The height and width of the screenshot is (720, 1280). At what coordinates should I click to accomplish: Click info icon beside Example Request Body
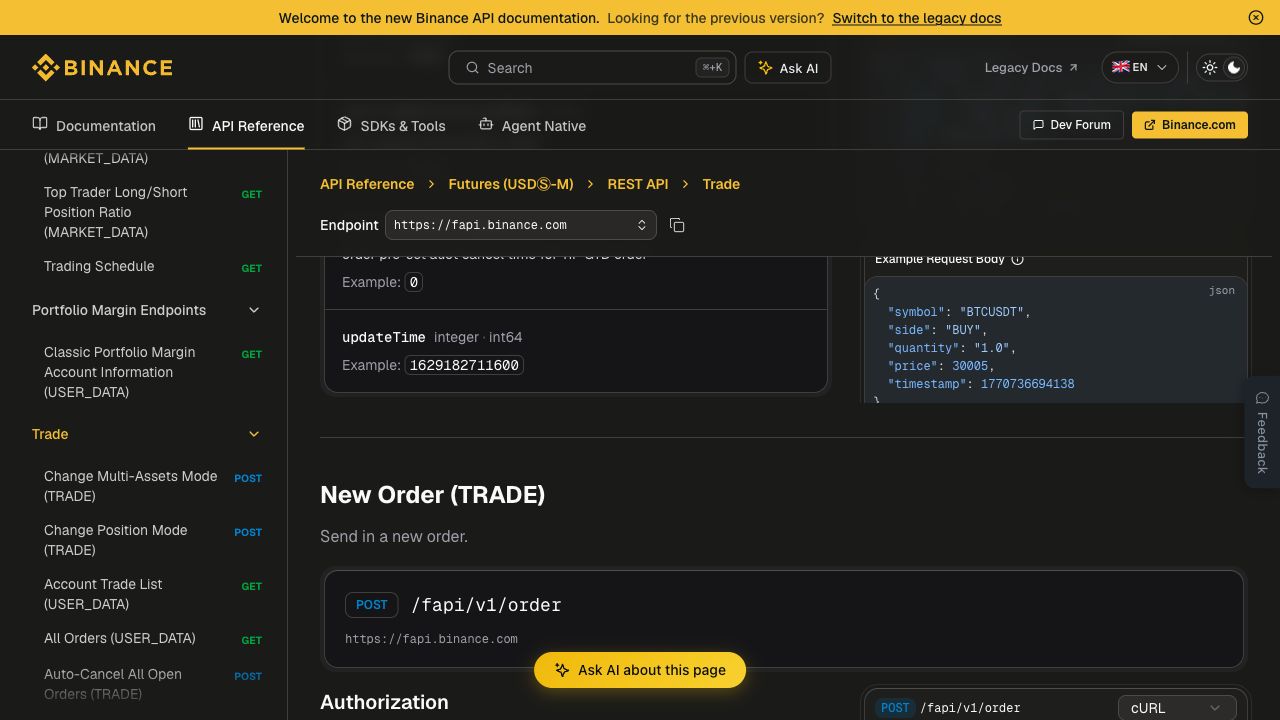click(1018, 259)
